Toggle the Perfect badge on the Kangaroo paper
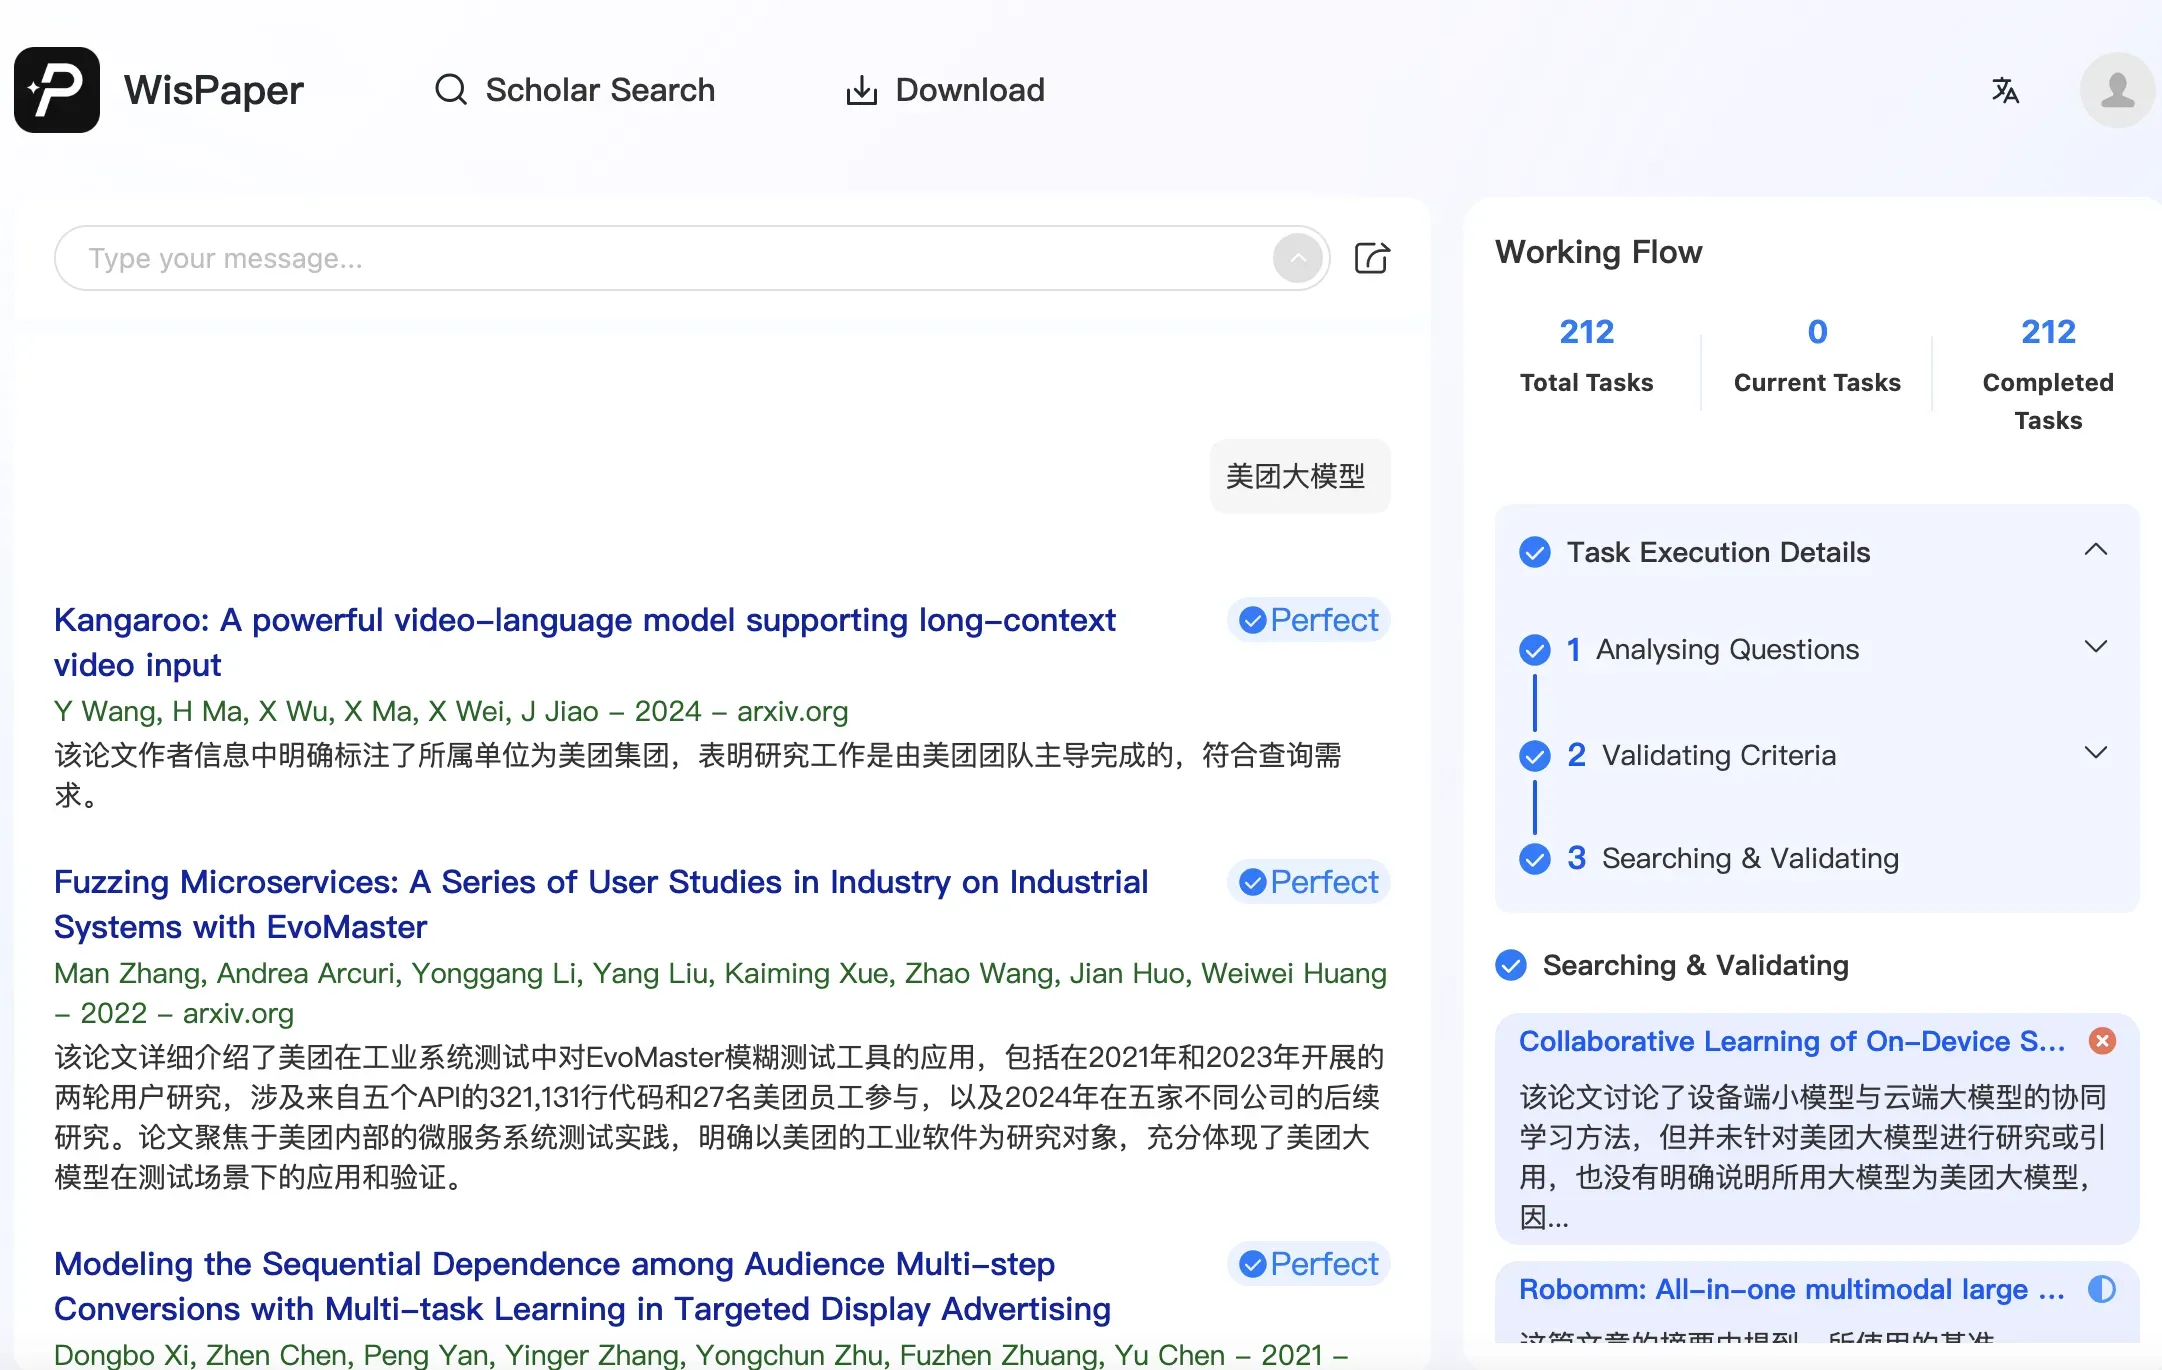Screen dimensions: 2162x1370 pyautogui.click(x=1308, y=620)
